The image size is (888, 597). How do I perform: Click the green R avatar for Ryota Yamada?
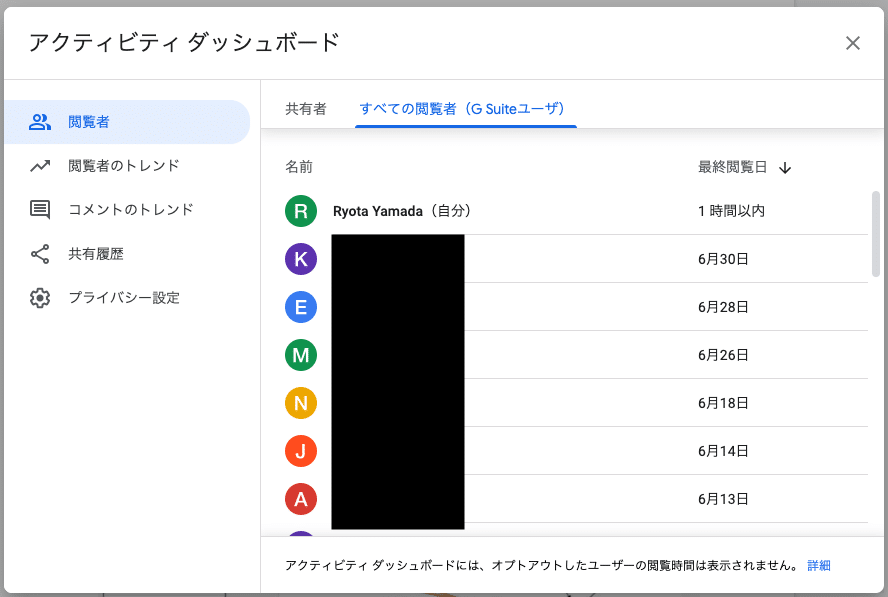[301, 211]
